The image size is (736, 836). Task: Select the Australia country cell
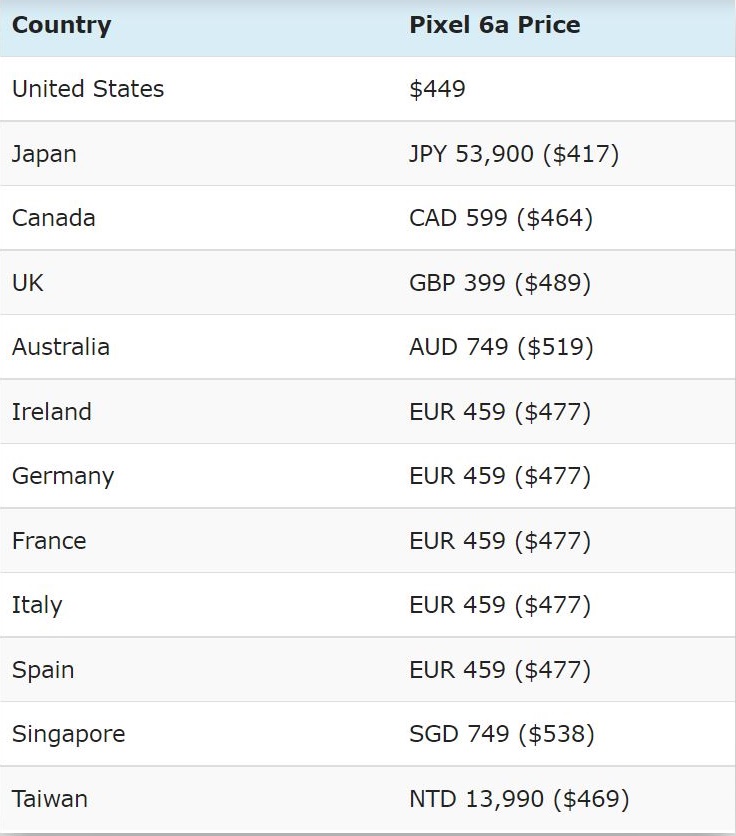[61, 347]
